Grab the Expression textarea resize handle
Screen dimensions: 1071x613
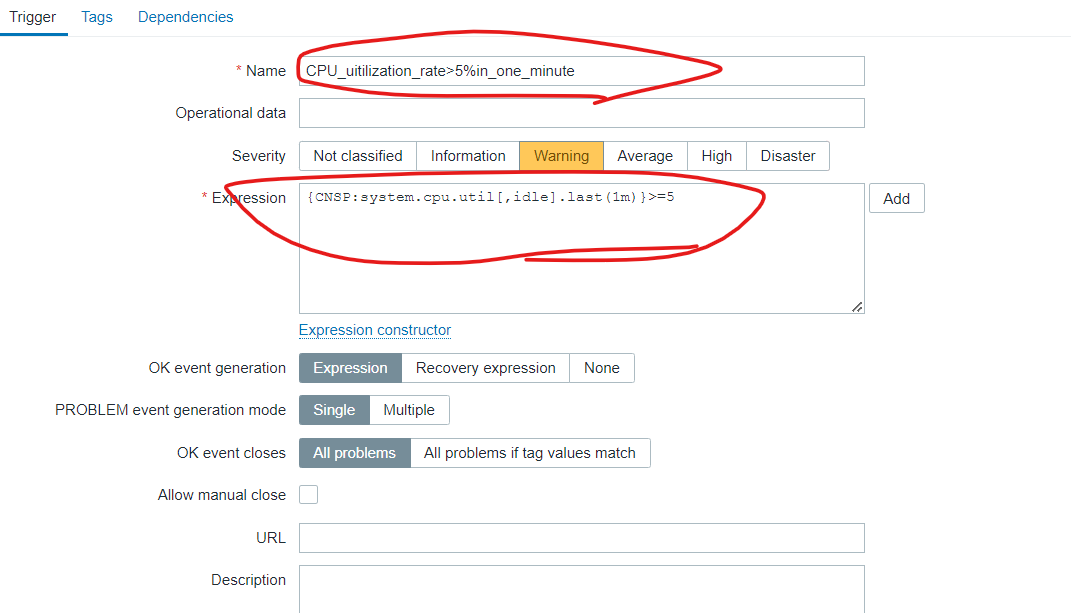[857, 307]
